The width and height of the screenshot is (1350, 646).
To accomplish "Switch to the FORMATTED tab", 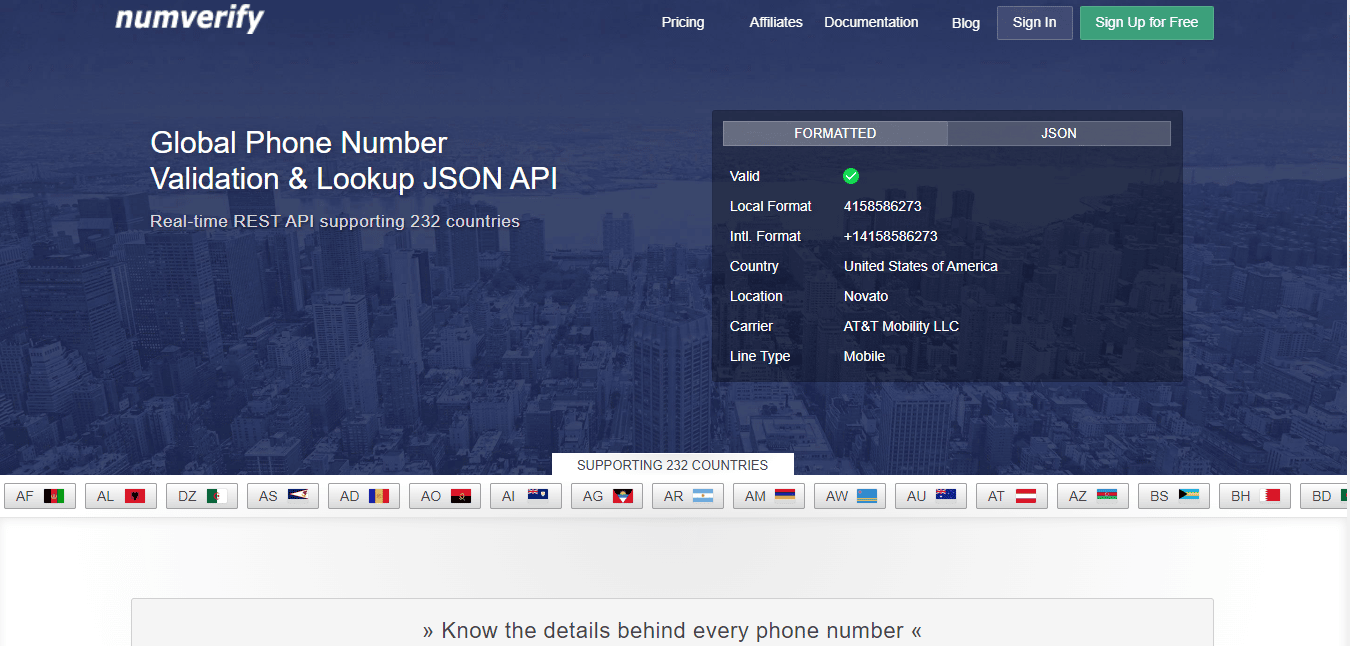I will tap(835, 132).
